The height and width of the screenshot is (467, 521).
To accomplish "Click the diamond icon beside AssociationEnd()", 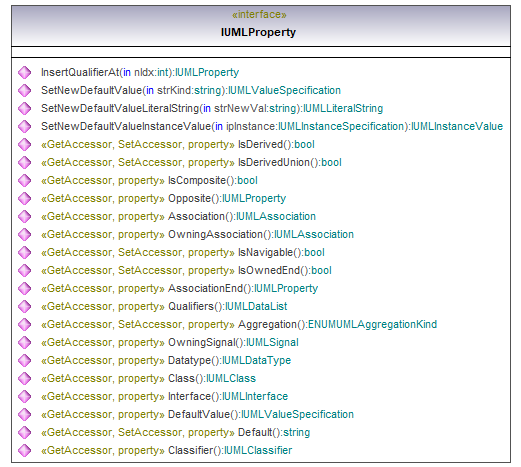I will point(24,288).
